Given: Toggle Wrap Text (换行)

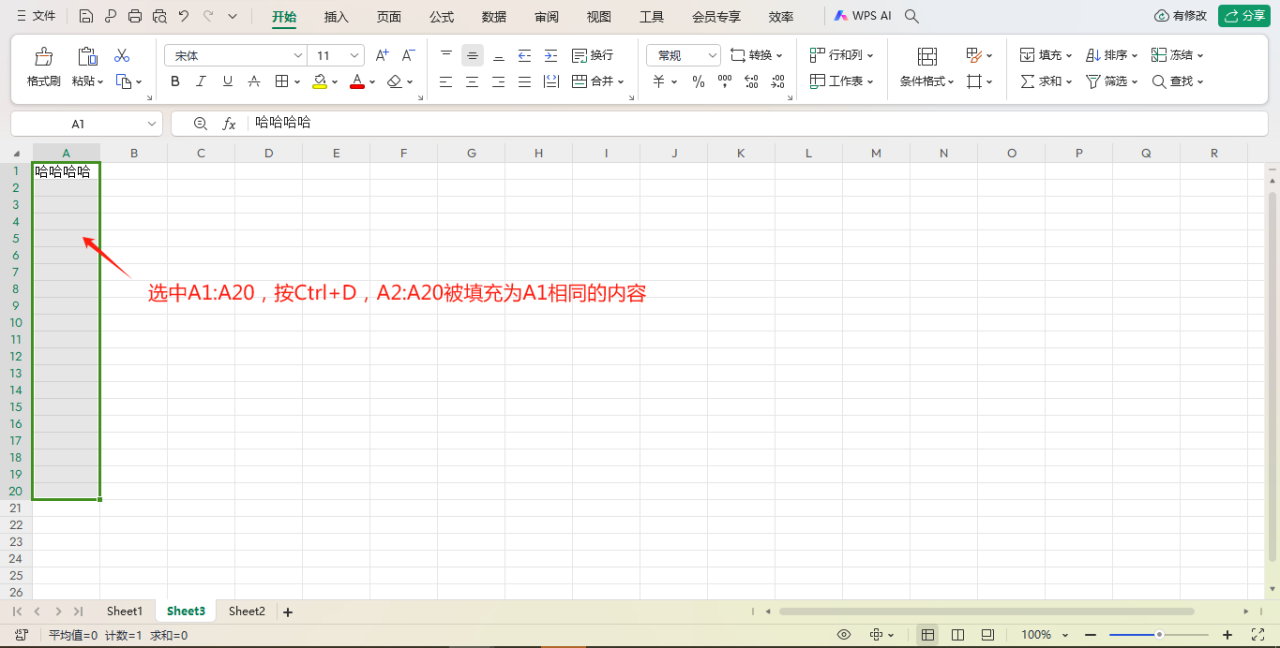Looking at the screenshot, I should click(x=592, y=55).
